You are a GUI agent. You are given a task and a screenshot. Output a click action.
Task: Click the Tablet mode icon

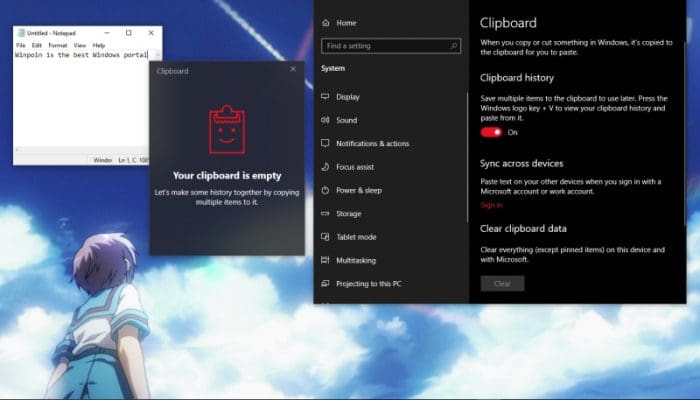coord(326,237)
